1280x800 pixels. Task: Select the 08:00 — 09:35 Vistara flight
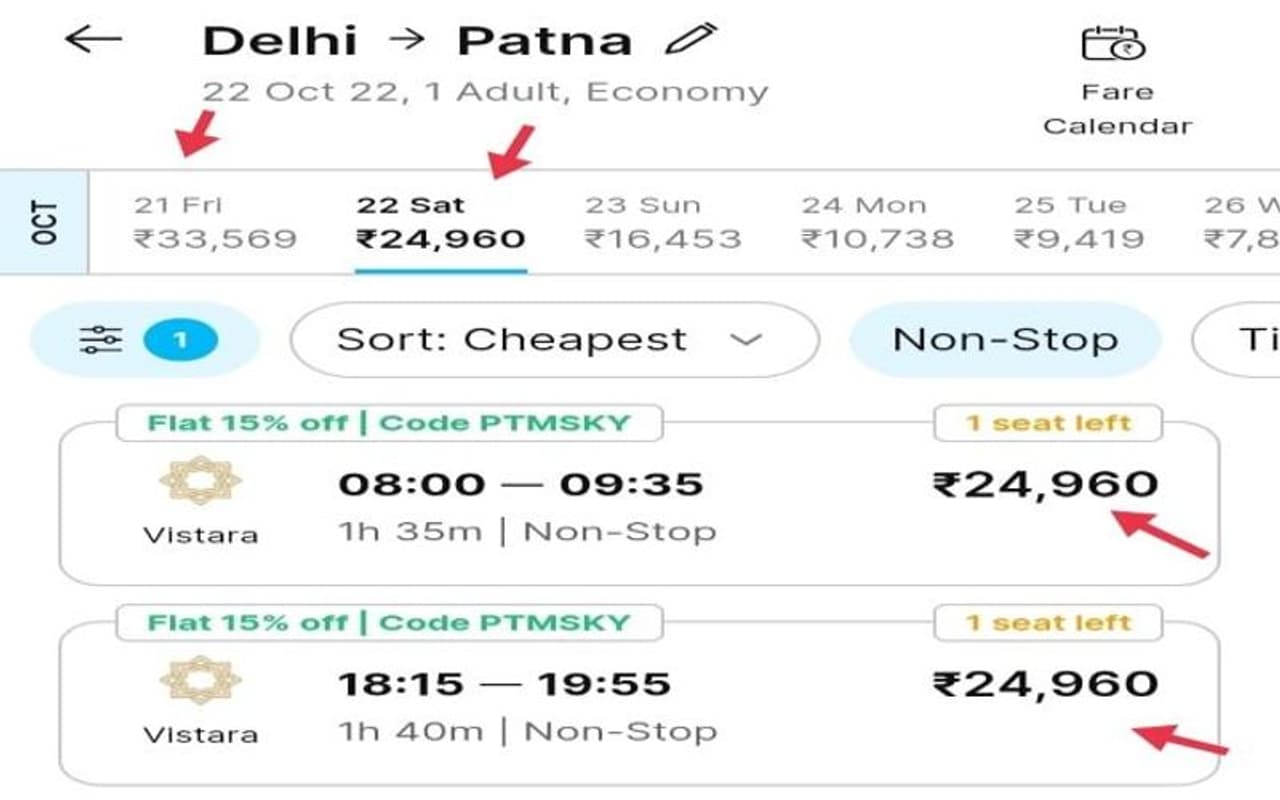click(640, 505)
